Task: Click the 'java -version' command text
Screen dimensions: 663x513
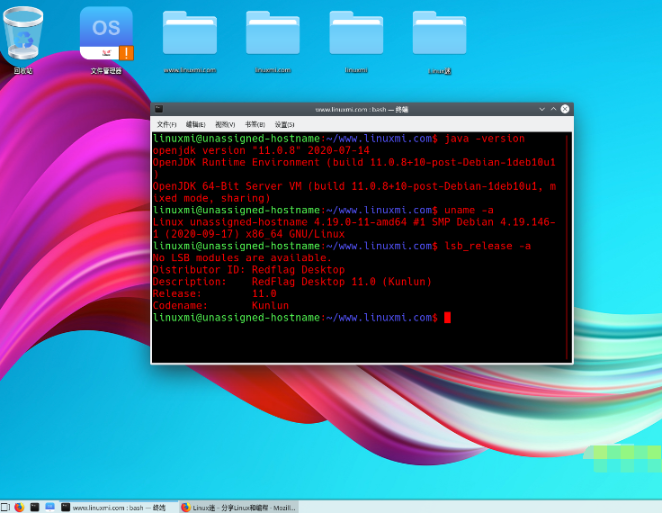Action: coord(485,139)
